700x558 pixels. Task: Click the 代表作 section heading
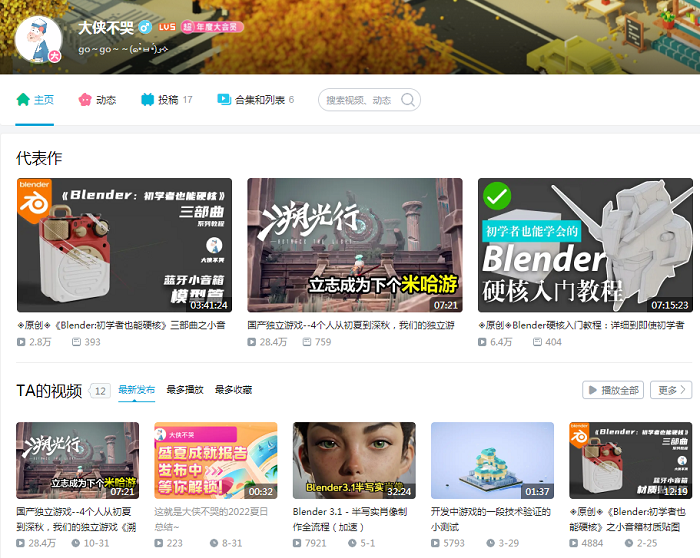tap(39, 158)
